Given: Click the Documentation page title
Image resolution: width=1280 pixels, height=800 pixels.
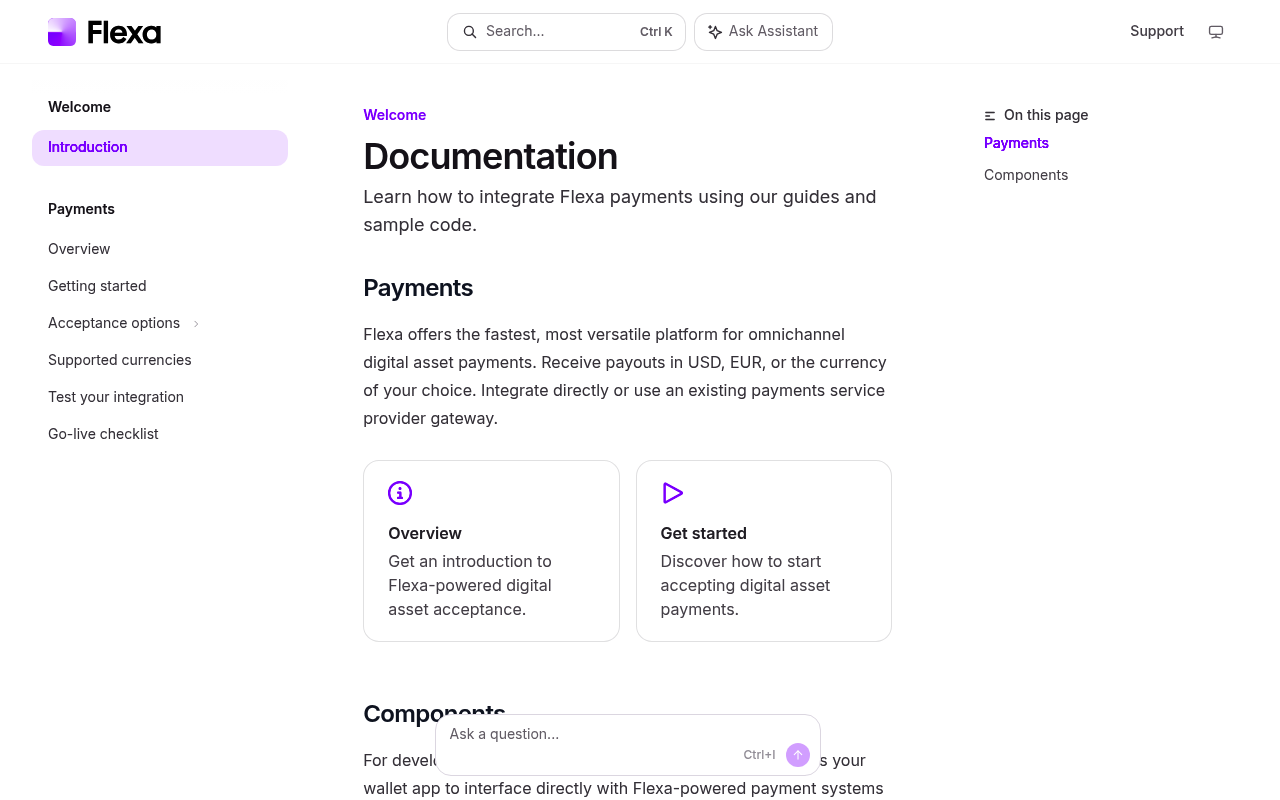Looking at the screenshot, I should 490,157.
